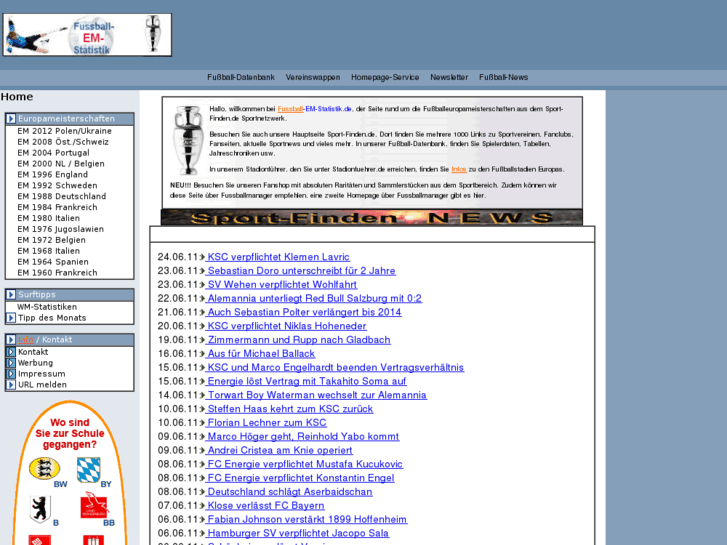Read news Torwart Boy Waterman wechselt zur Alemannia
The height and width of the screenshot is (545, 727).
click(316, 395)
